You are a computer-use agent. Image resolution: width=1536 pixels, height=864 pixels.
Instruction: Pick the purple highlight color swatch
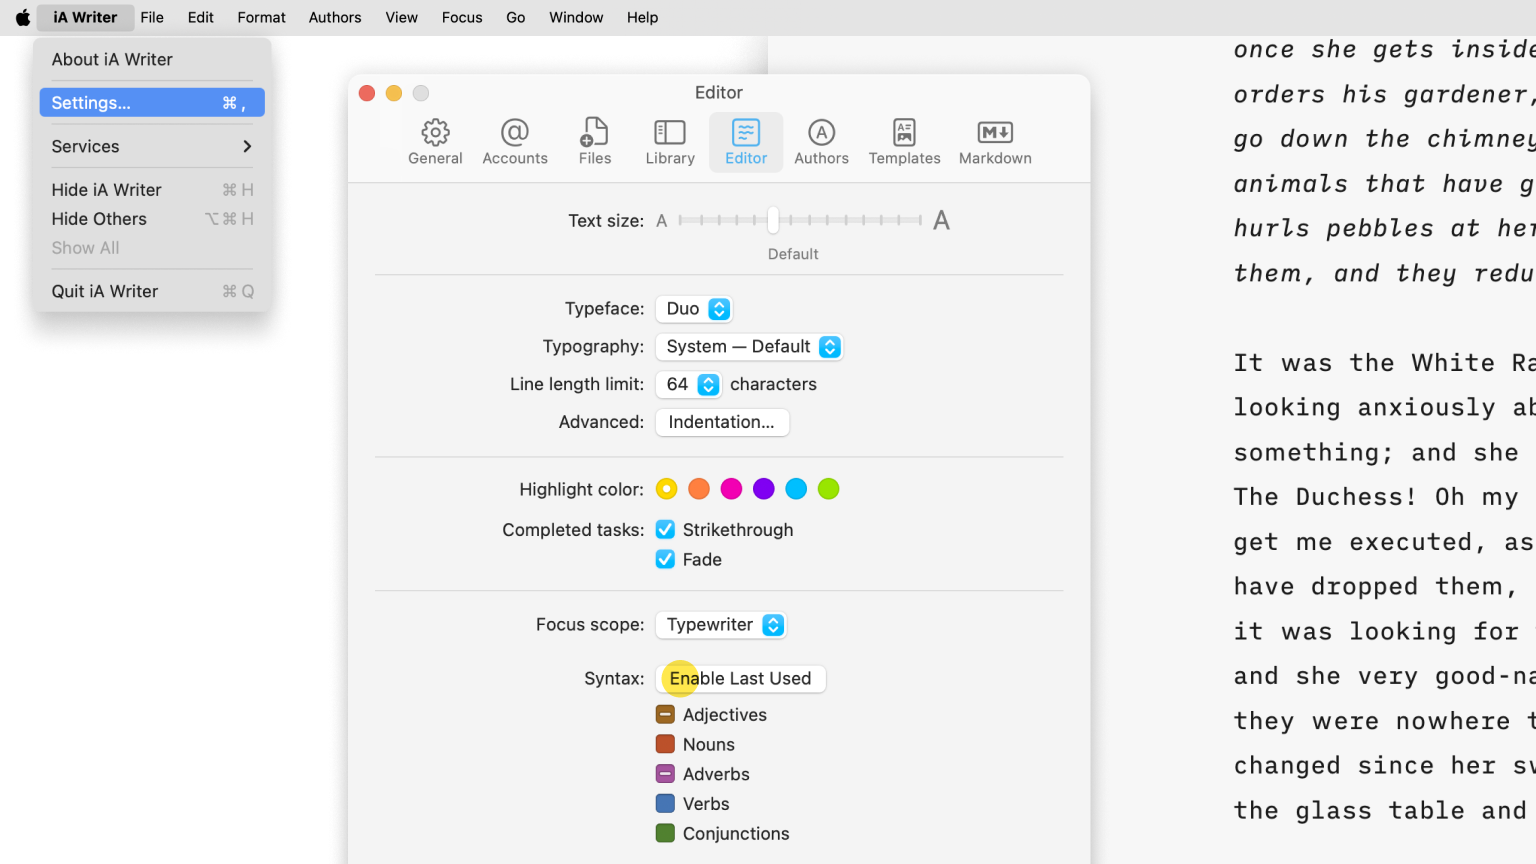[x=764, y=489]
